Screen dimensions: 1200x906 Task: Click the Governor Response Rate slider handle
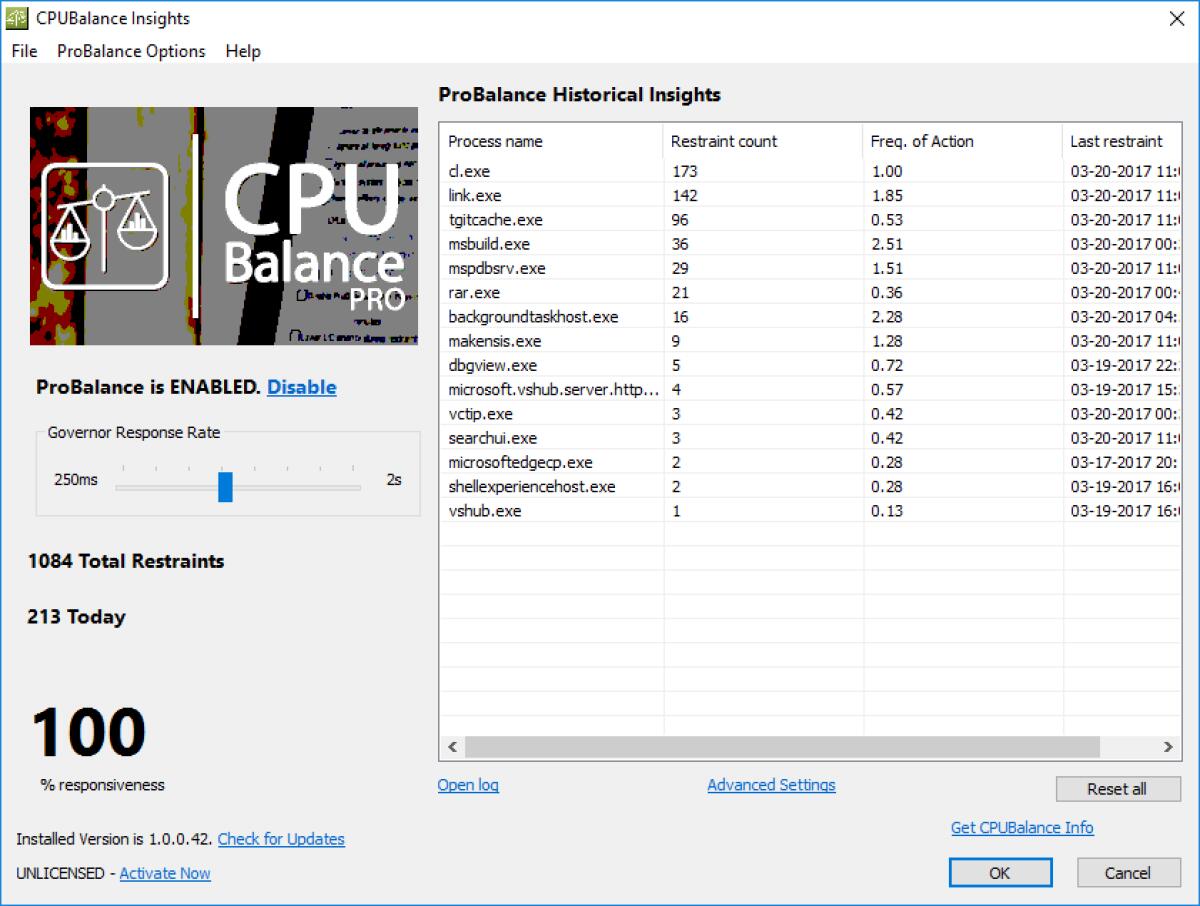(x=226, y=487)
